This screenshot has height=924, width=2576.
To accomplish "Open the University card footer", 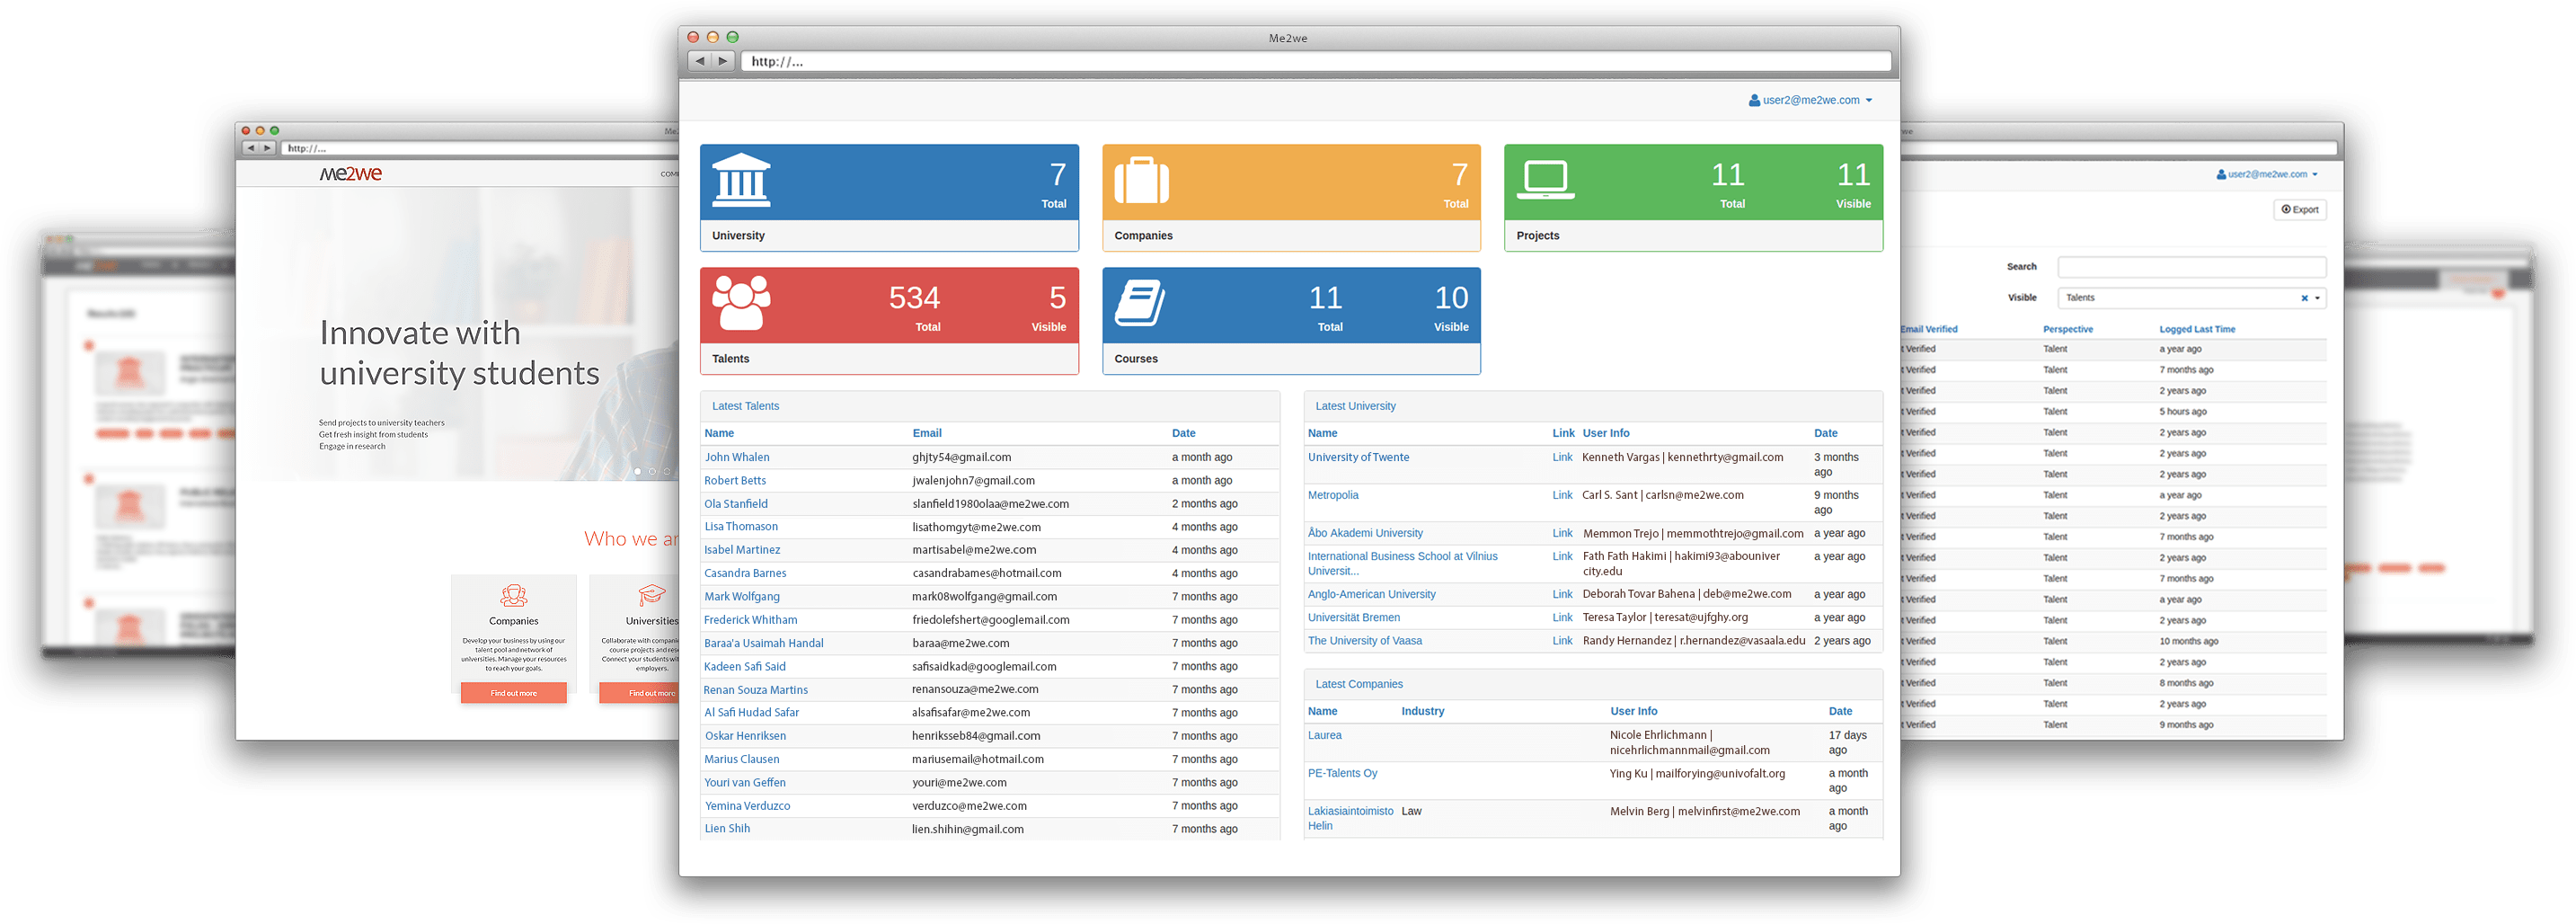I will (889, 236).
